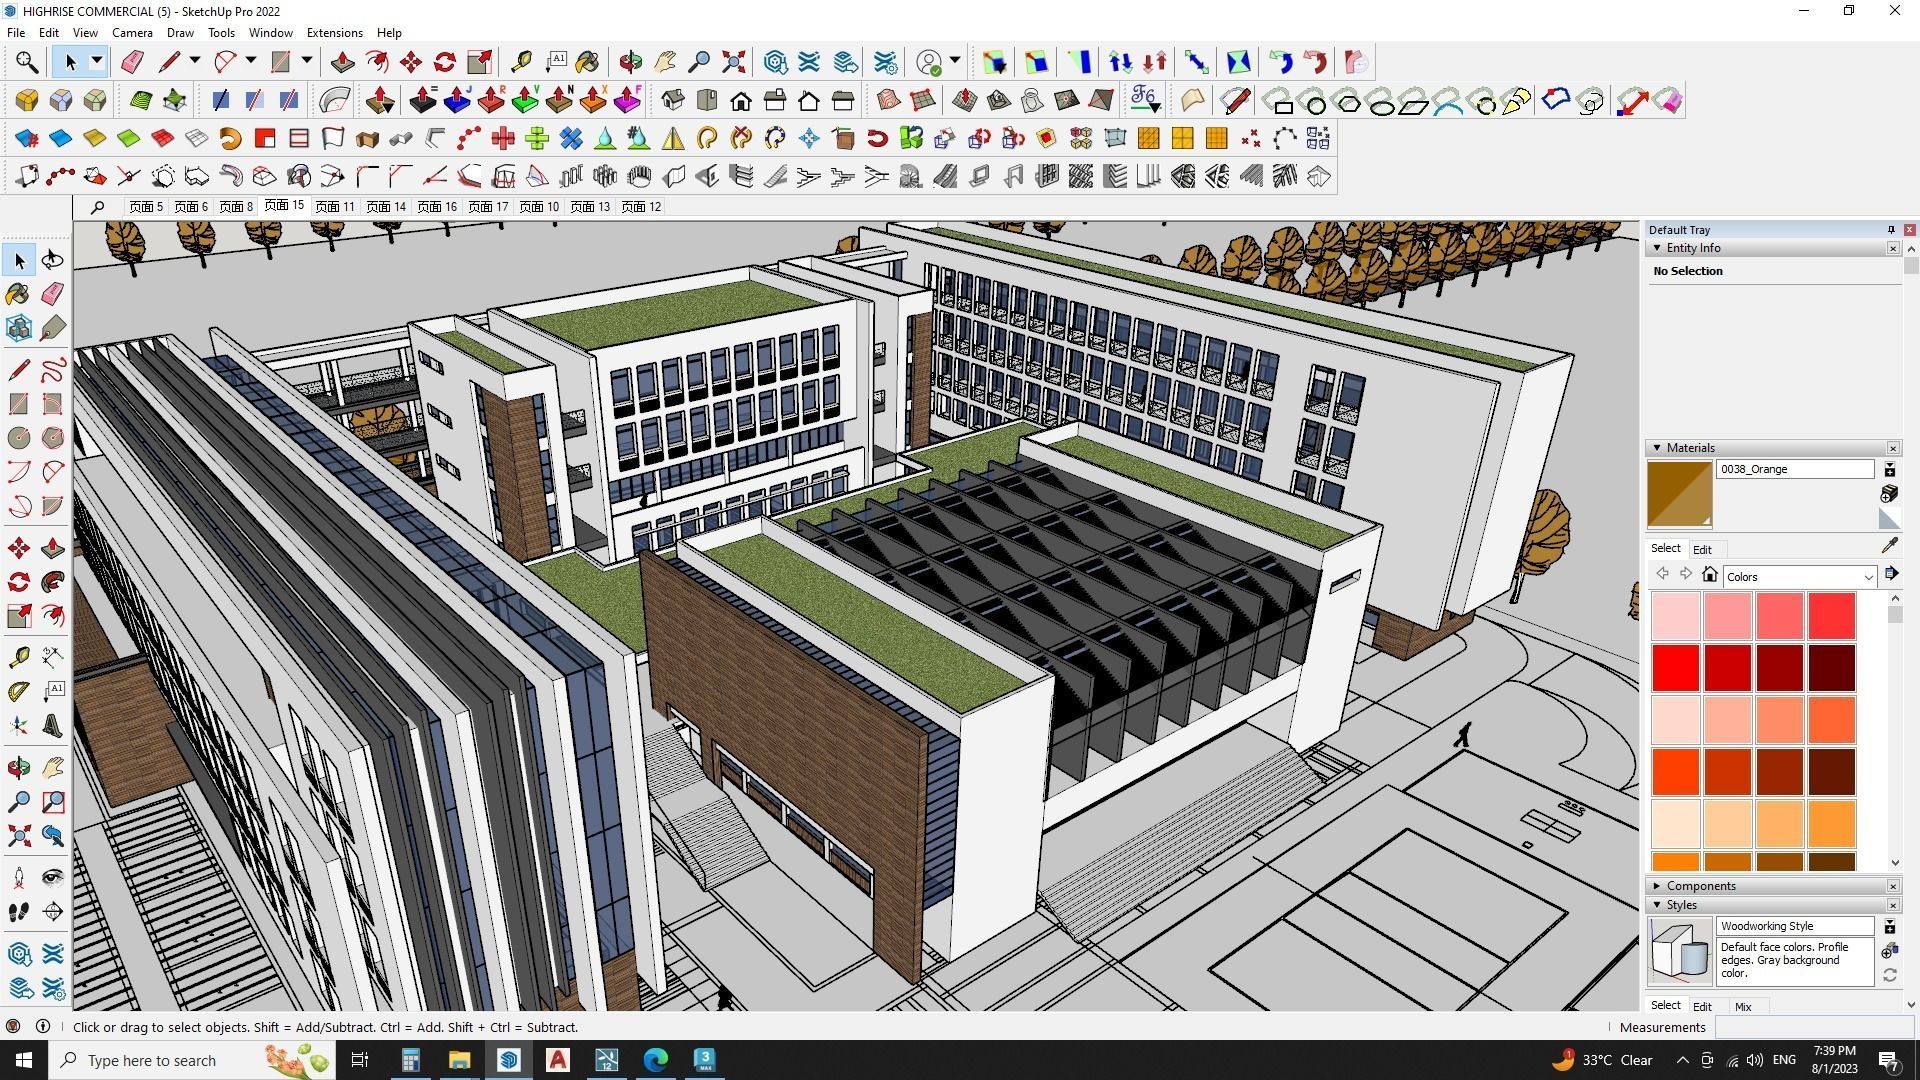Screen dimensions: 1920x1080
Task: Select the Lasso Select tool in left toolbar
Action: 53,260
